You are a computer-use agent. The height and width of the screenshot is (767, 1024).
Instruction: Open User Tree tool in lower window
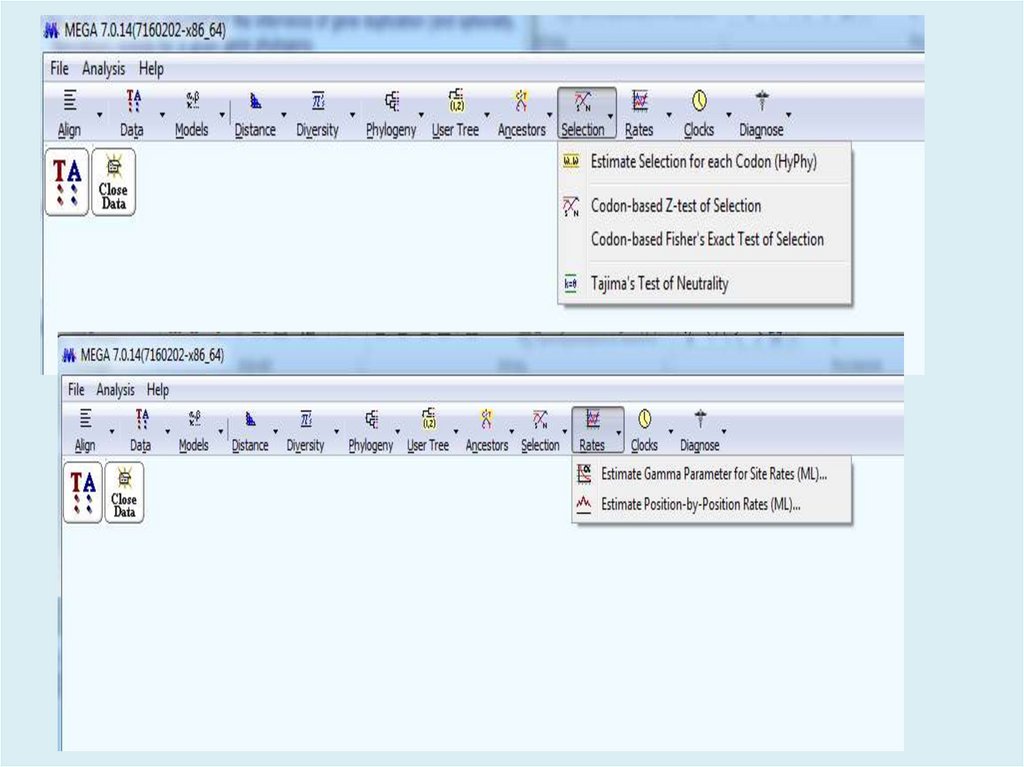click(x=428, y=431)
